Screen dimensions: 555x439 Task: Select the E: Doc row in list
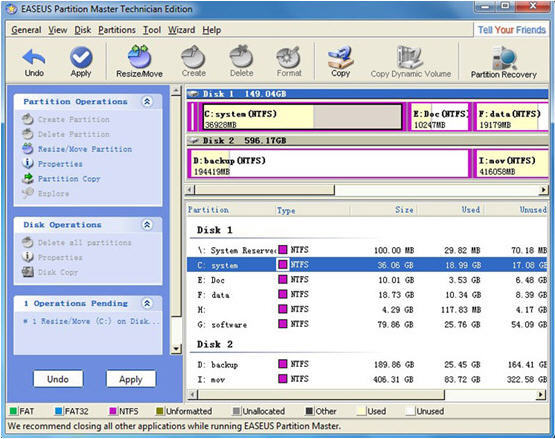(x=367, y=280)
